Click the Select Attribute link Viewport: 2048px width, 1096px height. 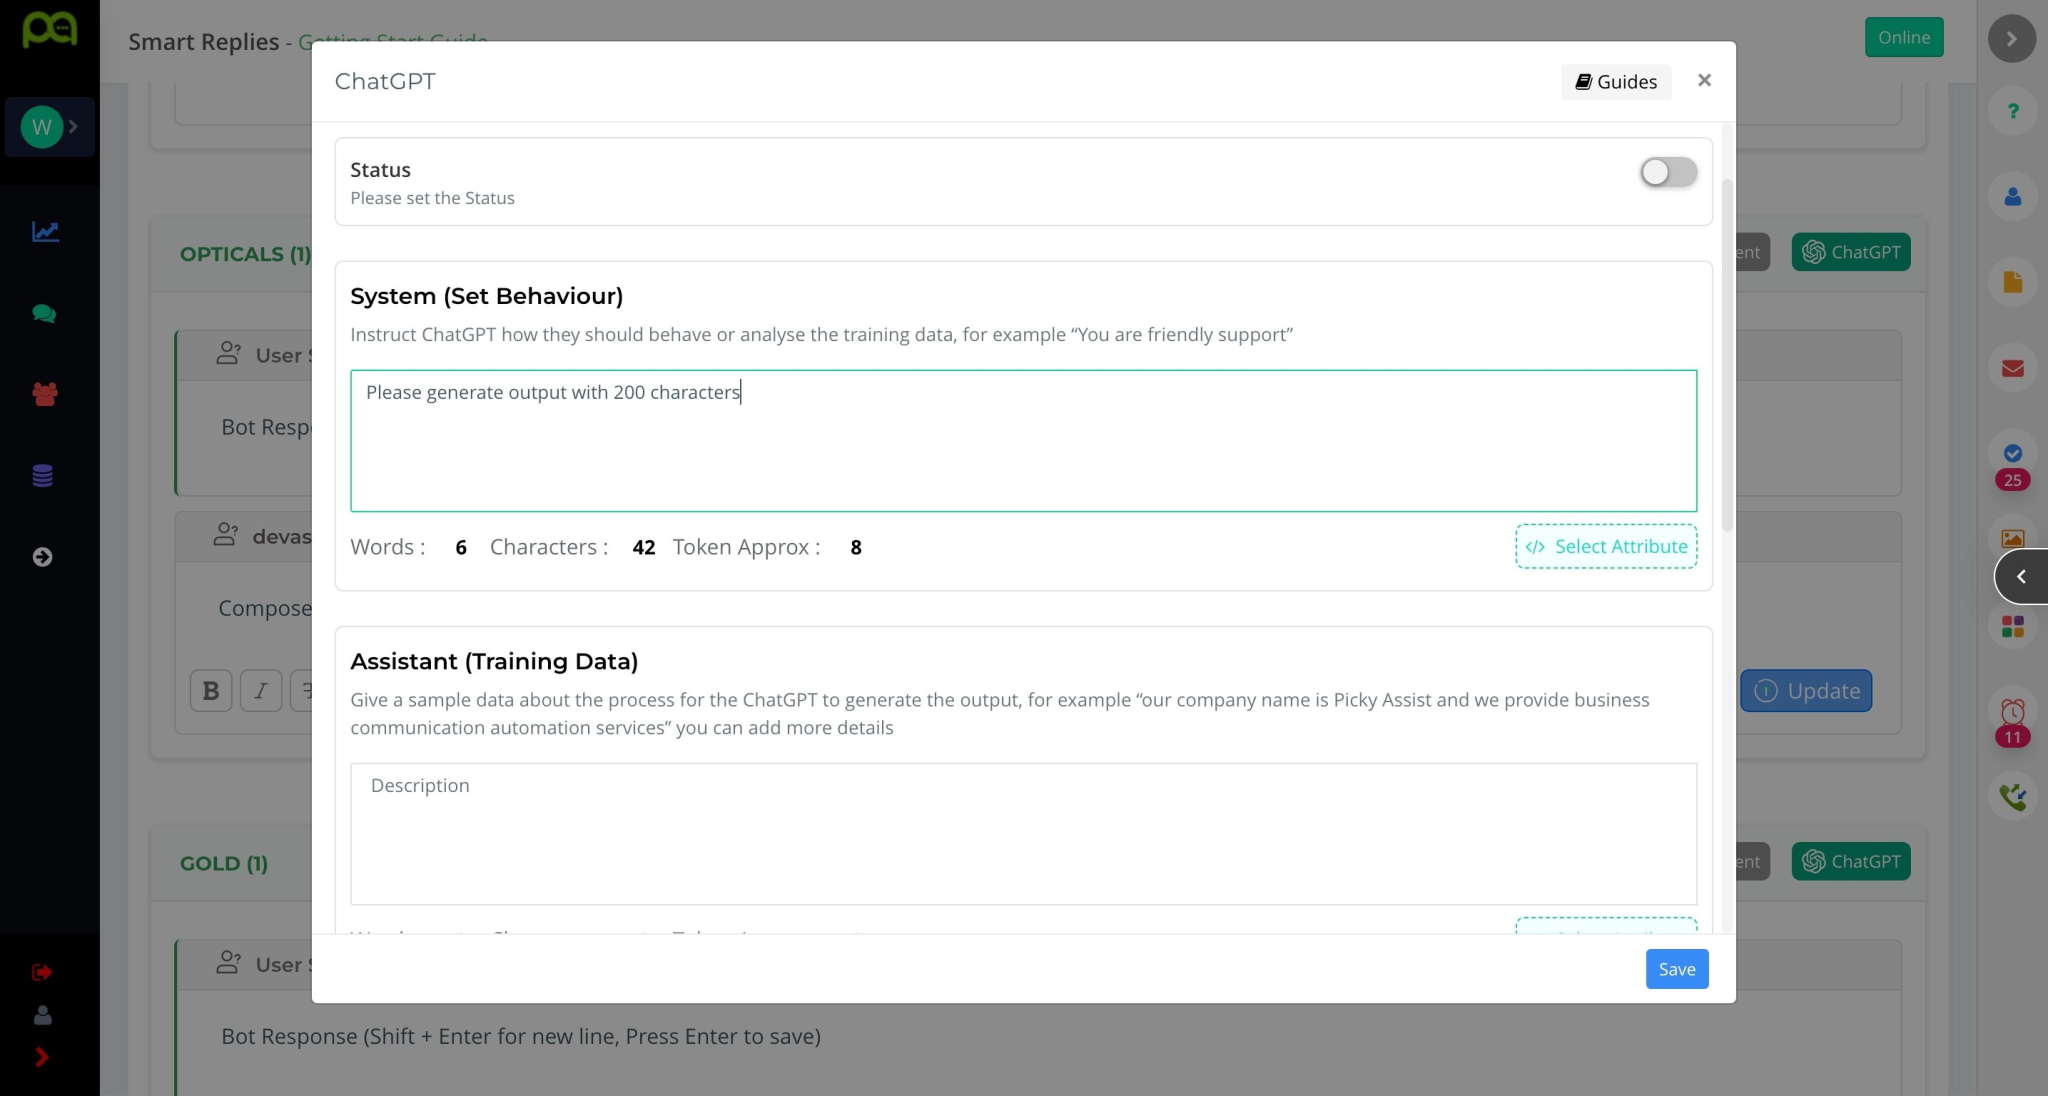pyautogui.click(x=1605, y=546)
